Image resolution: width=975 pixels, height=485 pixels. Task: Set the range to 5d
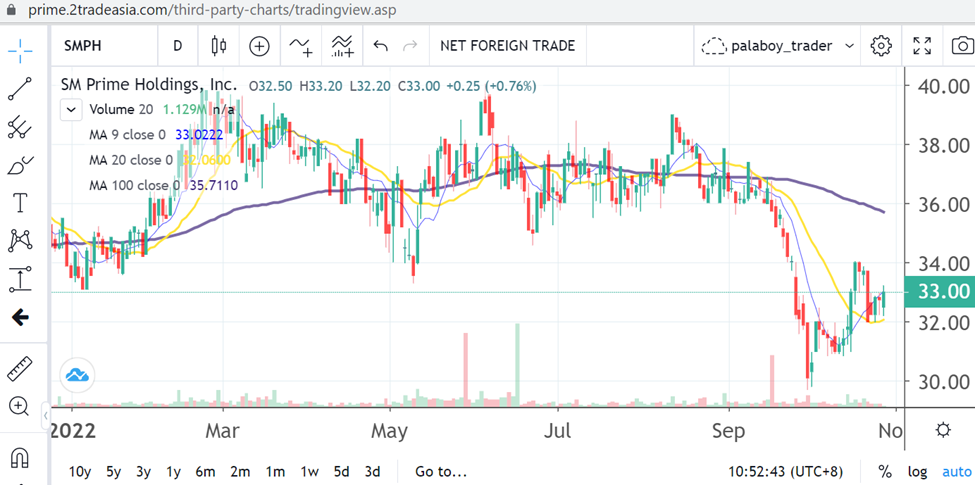click(x=341, y=471)
